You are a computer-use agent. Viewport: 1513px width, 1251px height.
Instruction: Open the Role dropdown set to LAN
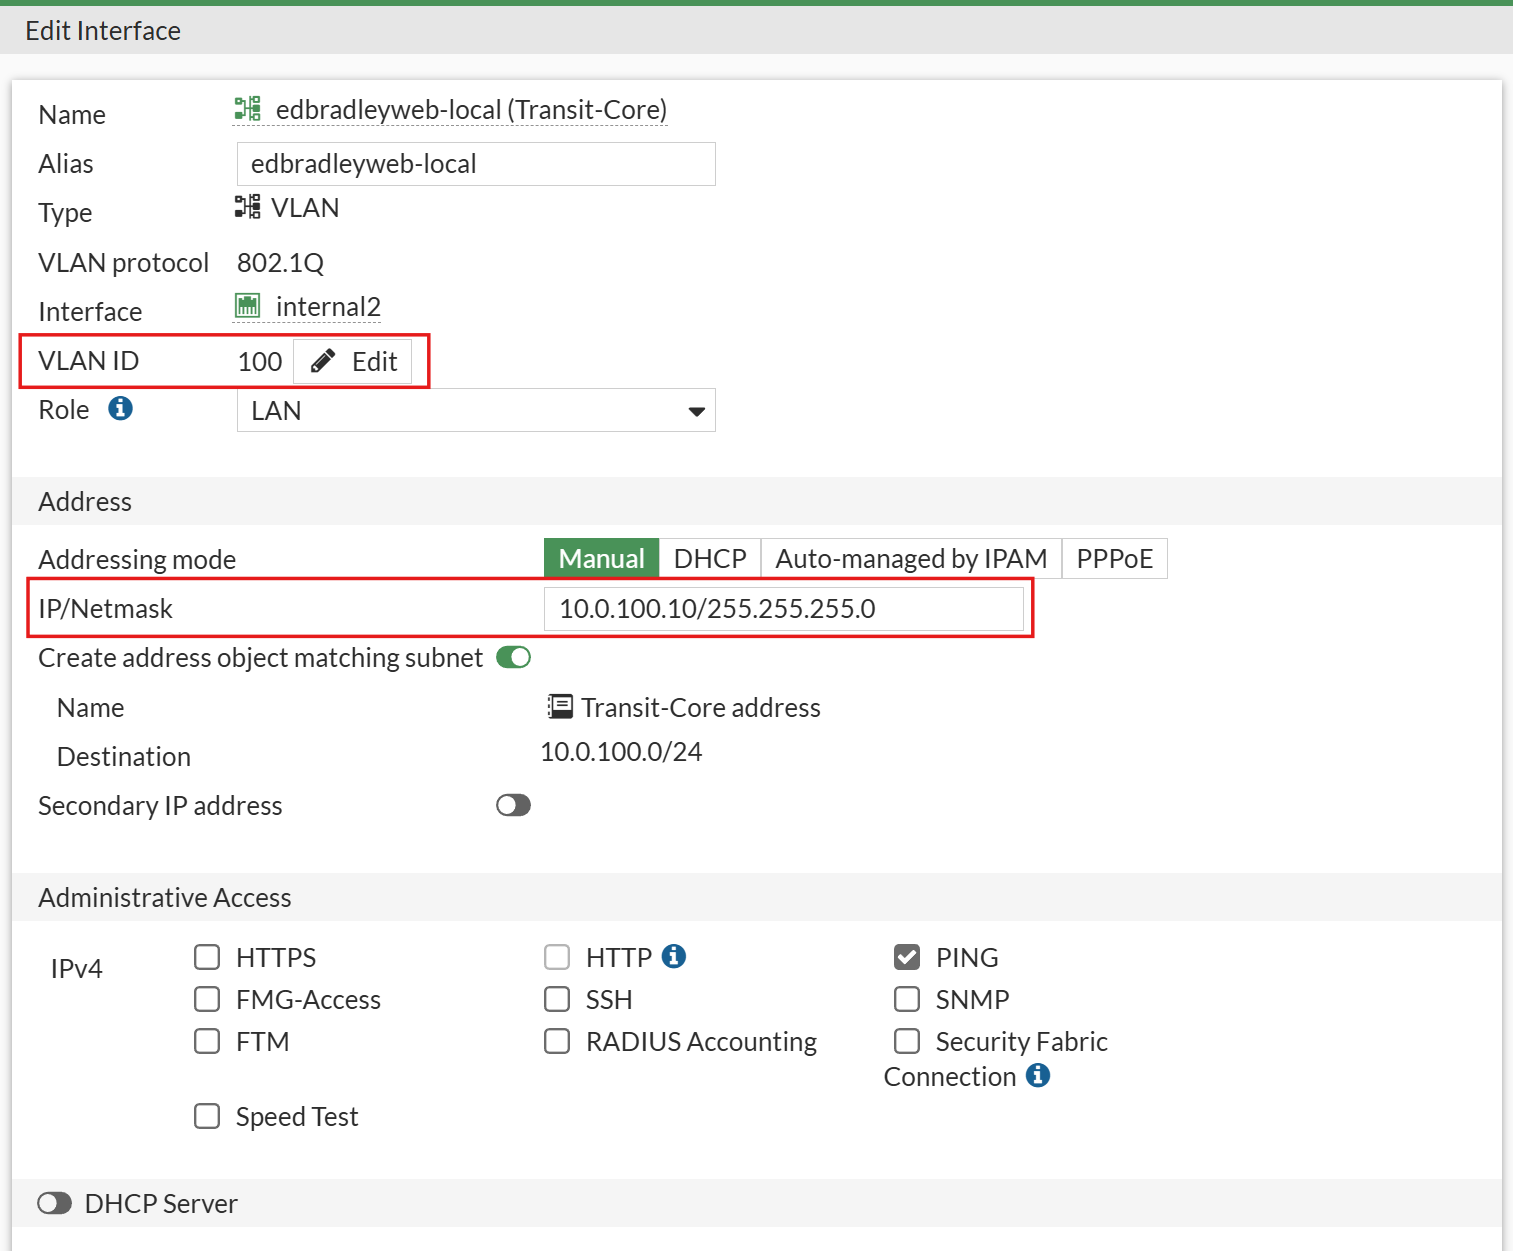click(476, 411)
